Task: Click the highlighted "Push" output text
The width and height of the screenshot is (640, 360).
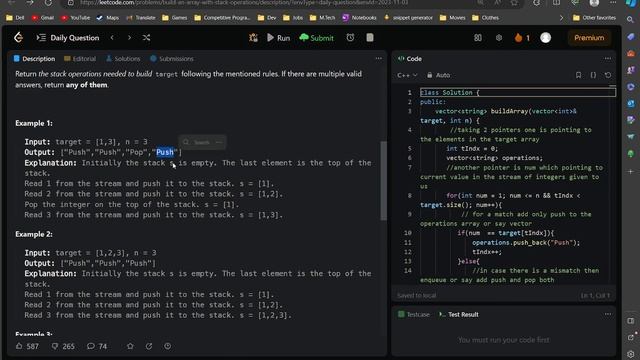Action: pyautogui.click(x=165, y=152)
